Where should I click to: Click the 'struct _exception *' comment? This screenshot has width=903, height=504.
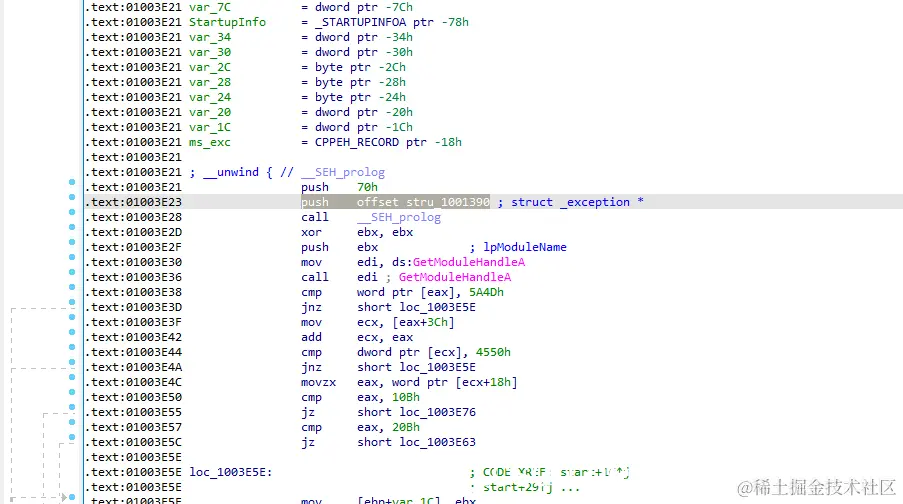pyautogui.click(x=577, y=202)
